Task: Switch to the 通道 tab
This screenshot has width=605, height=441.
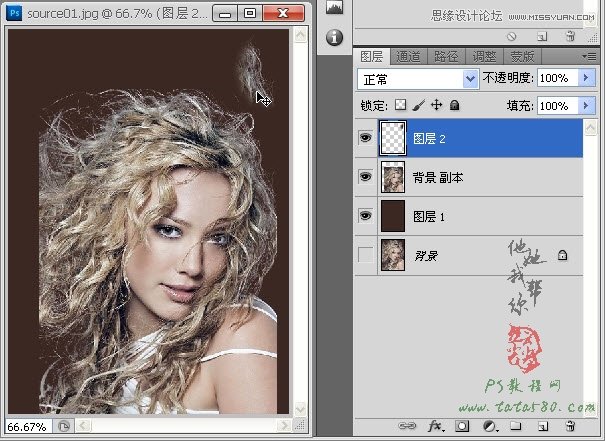Action: (x=408, y=57)
